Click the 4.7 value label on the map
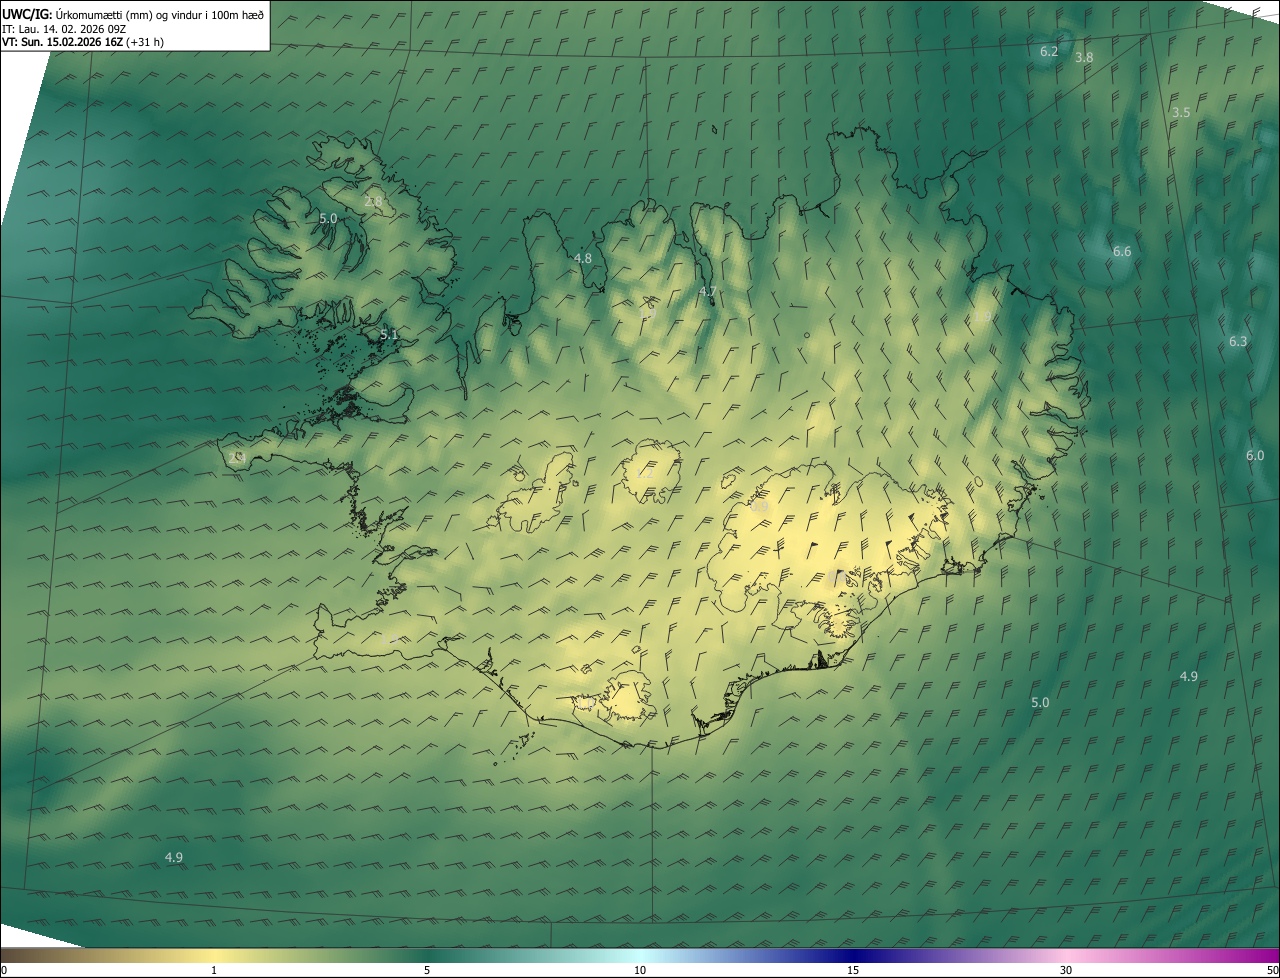The image size is (1280, 978). (x=708, y=292)
